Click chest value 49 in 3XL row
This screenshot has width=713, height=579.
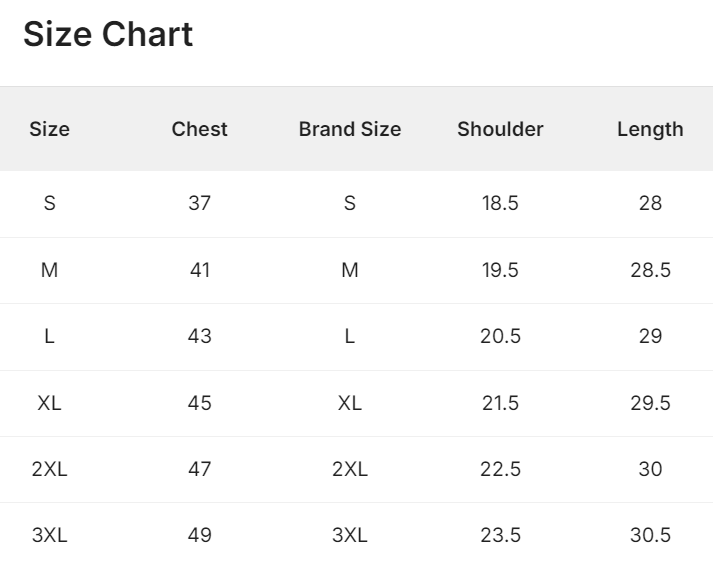tap(200, 535)
